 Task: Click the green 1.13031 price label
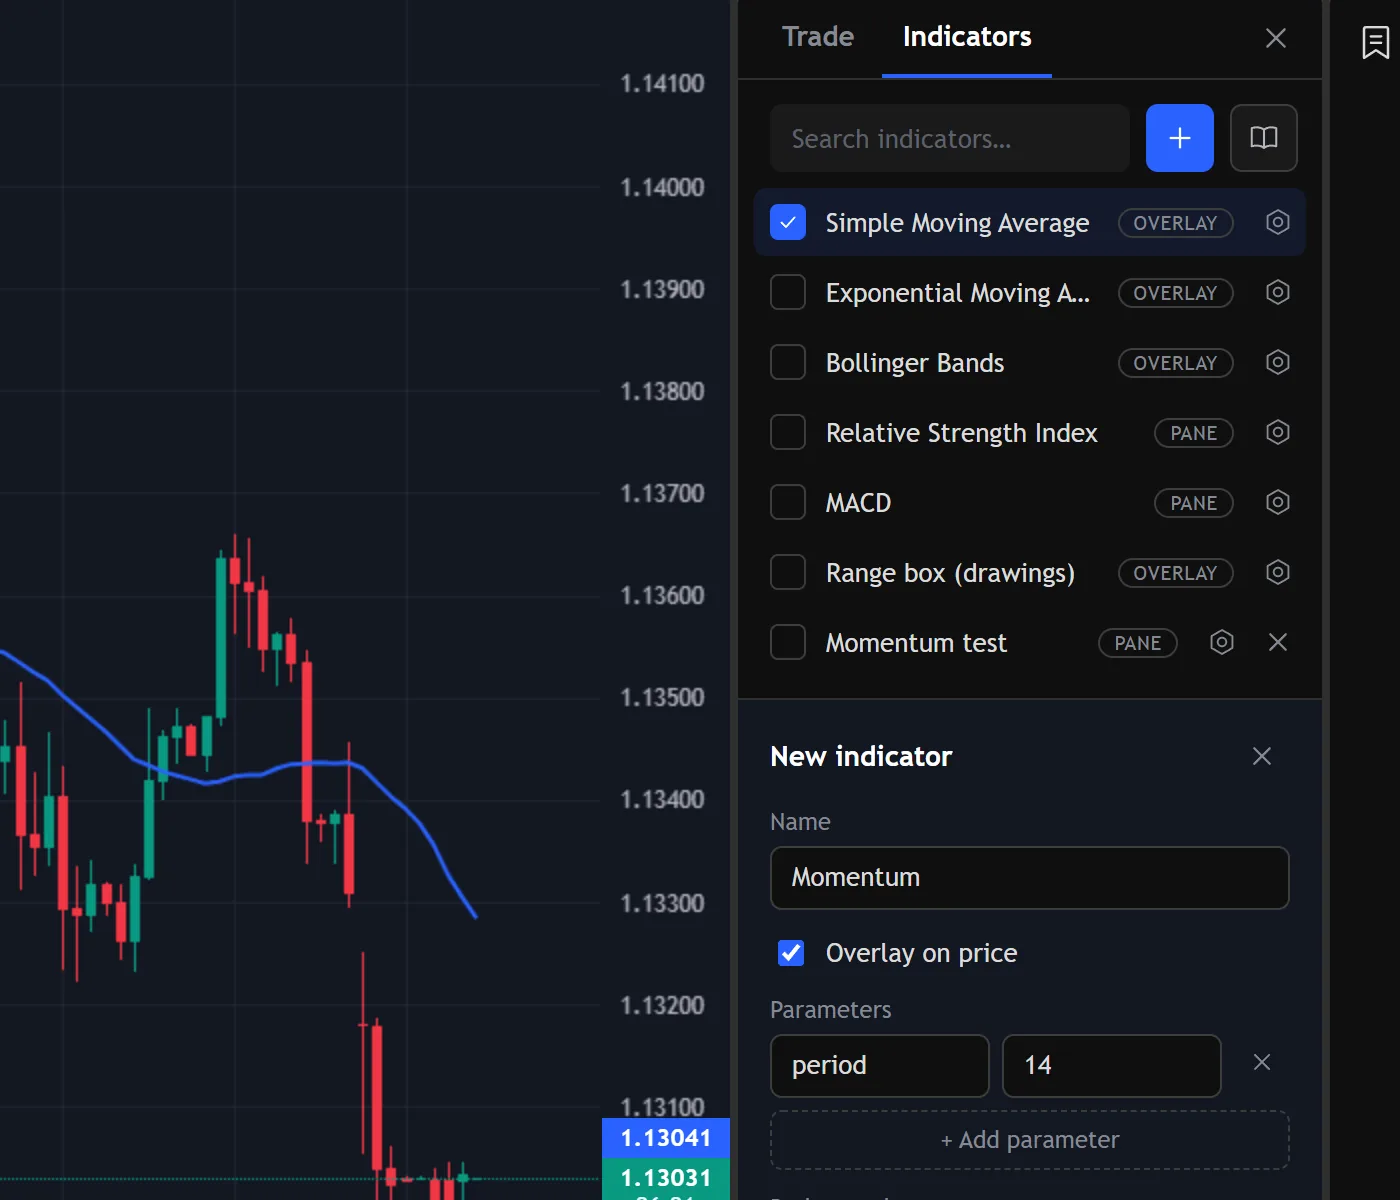click(665, 1178)
